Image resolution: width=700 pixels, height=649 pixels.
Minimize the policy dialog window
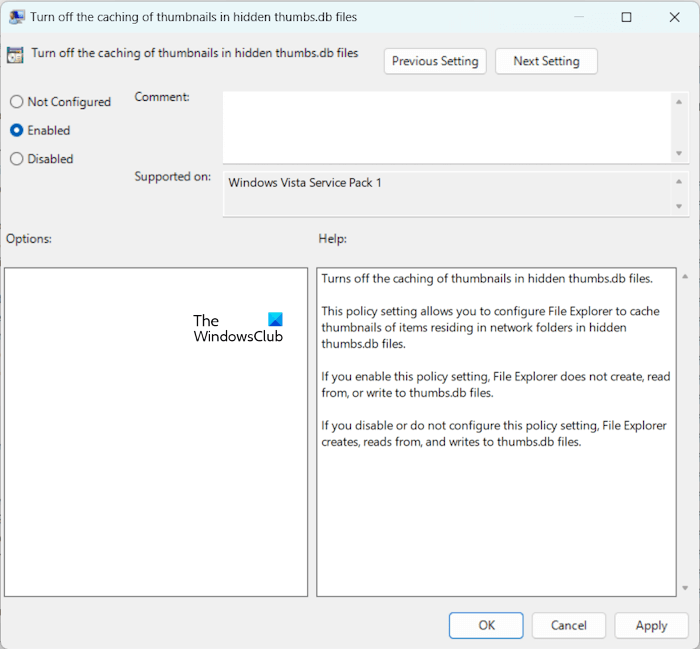click(579, 17)
